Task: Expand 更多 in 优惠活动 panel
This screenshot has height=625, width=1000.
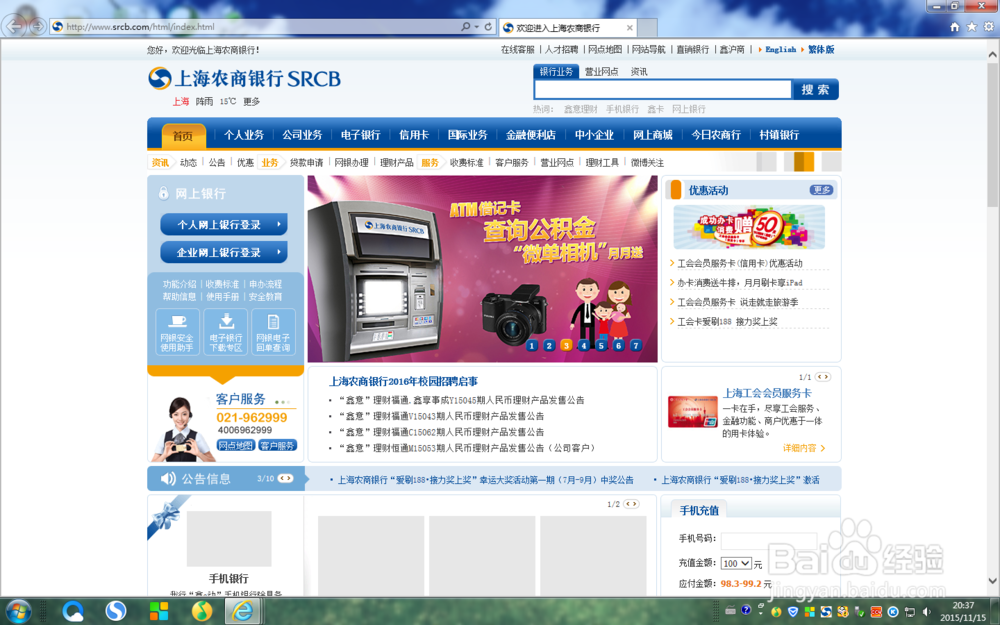Action: click(821, 190)
